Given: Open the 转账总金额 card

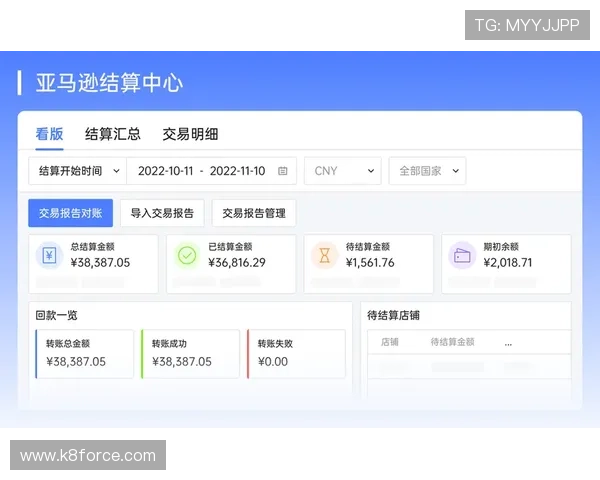Looking at the screenshot, I should click(85, 354).
